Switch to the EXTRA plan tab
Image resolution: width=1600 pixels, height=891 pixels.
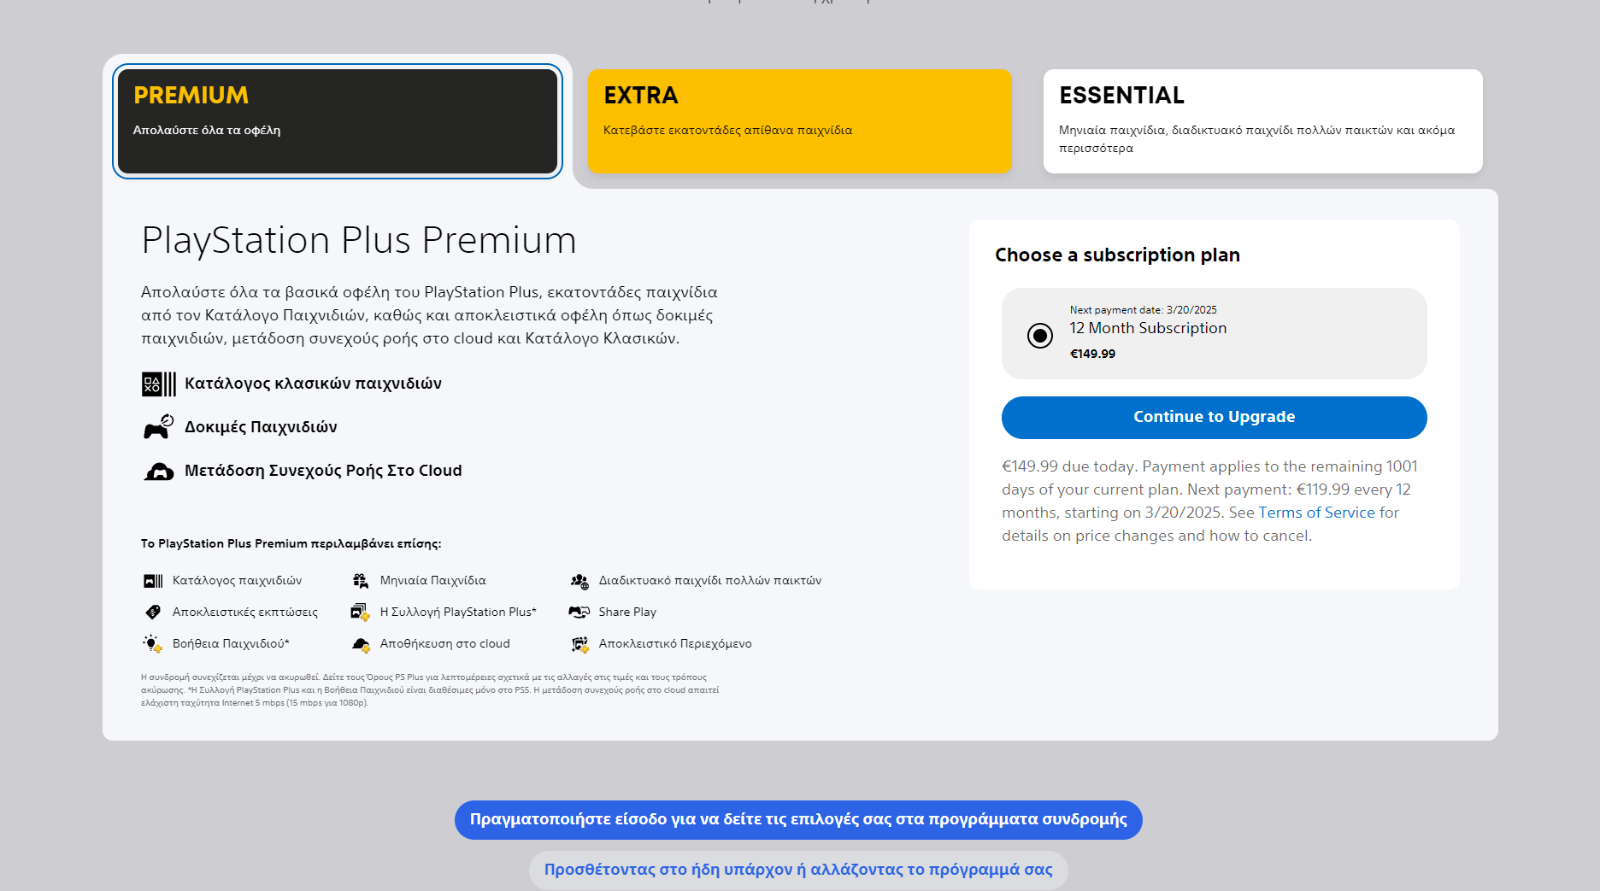(x=800, y=121)
